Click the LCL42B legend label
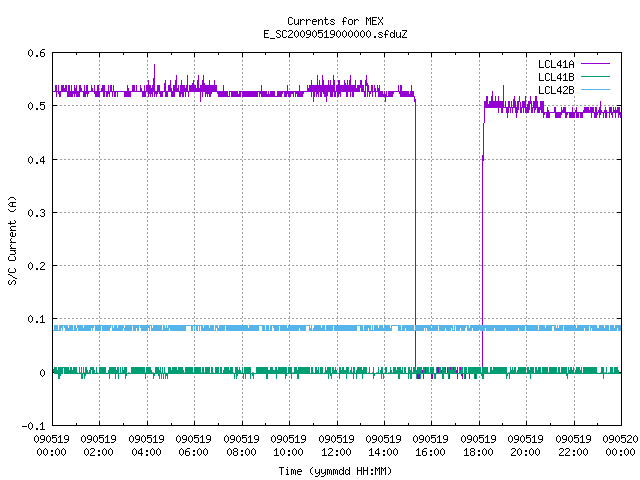 556,90
